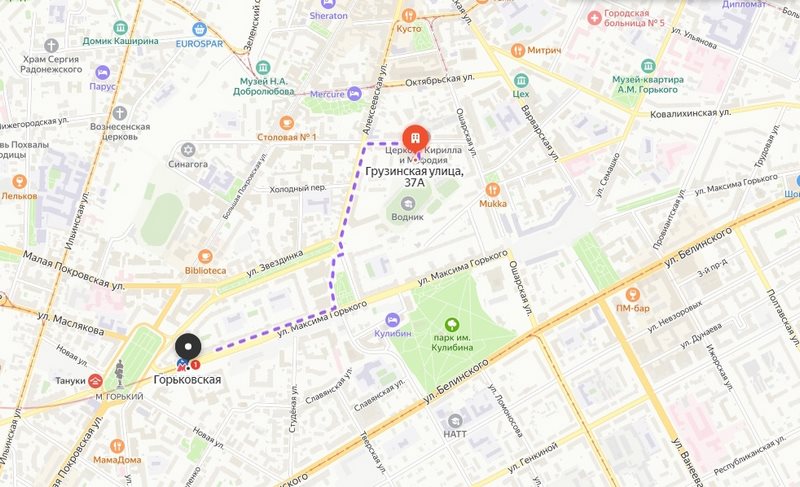Click the black route start marker
The height and width of the screenshot is (487, 800).
point(188,346)
